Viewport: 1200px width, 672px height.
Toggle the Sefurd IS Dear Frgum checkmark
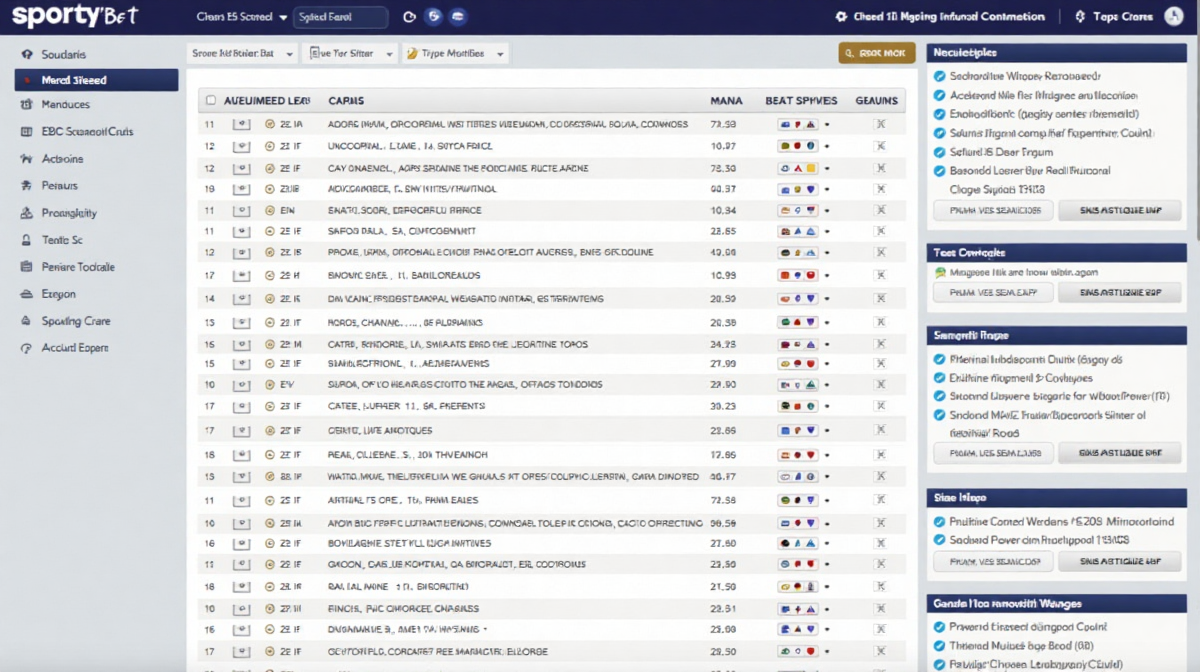pyautogui.click(x=939, y=152)
